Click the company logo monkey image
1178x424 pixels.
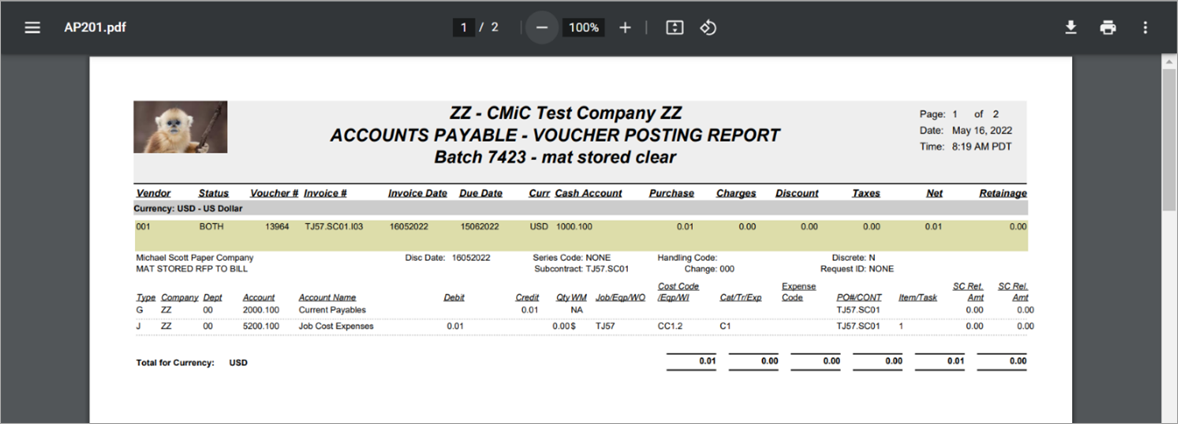coord(180,127)
